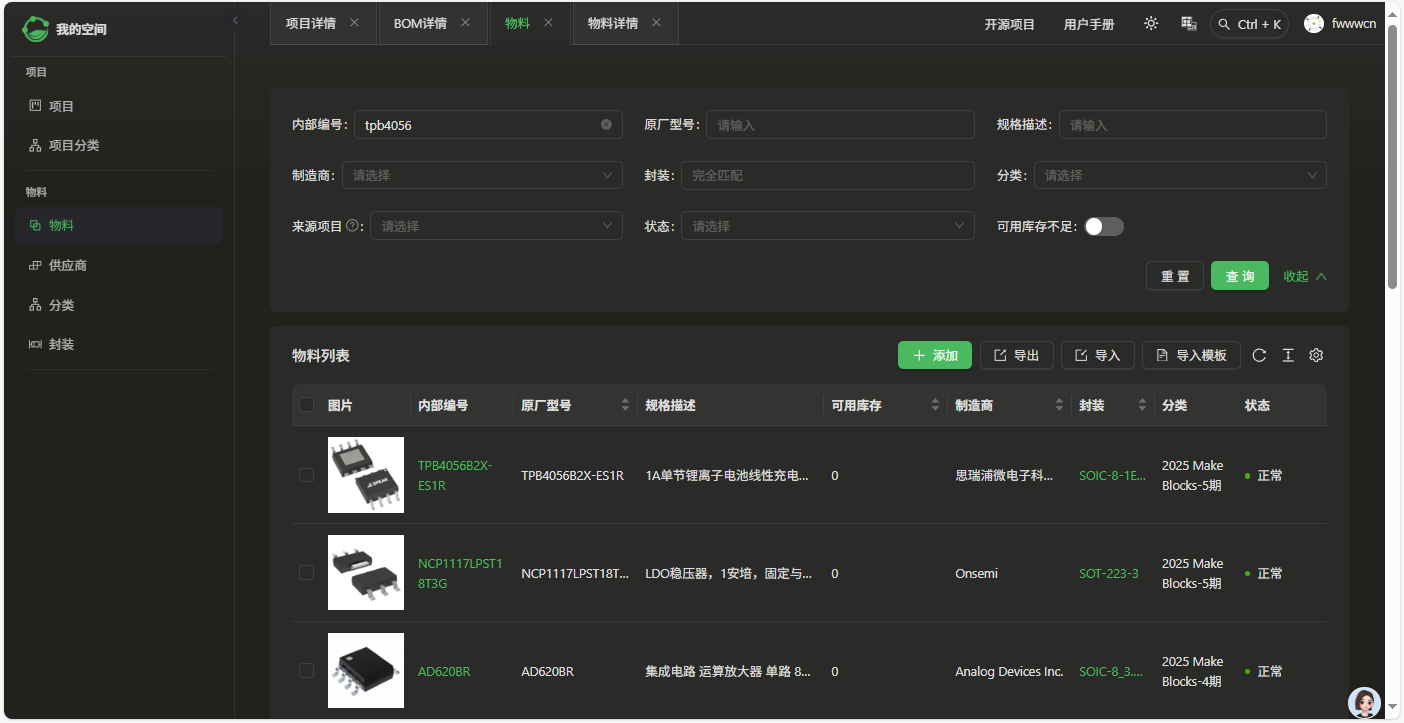Open the 状态 dropdown filter
This screenshot has width=1404, height=723.
point(827,226)
